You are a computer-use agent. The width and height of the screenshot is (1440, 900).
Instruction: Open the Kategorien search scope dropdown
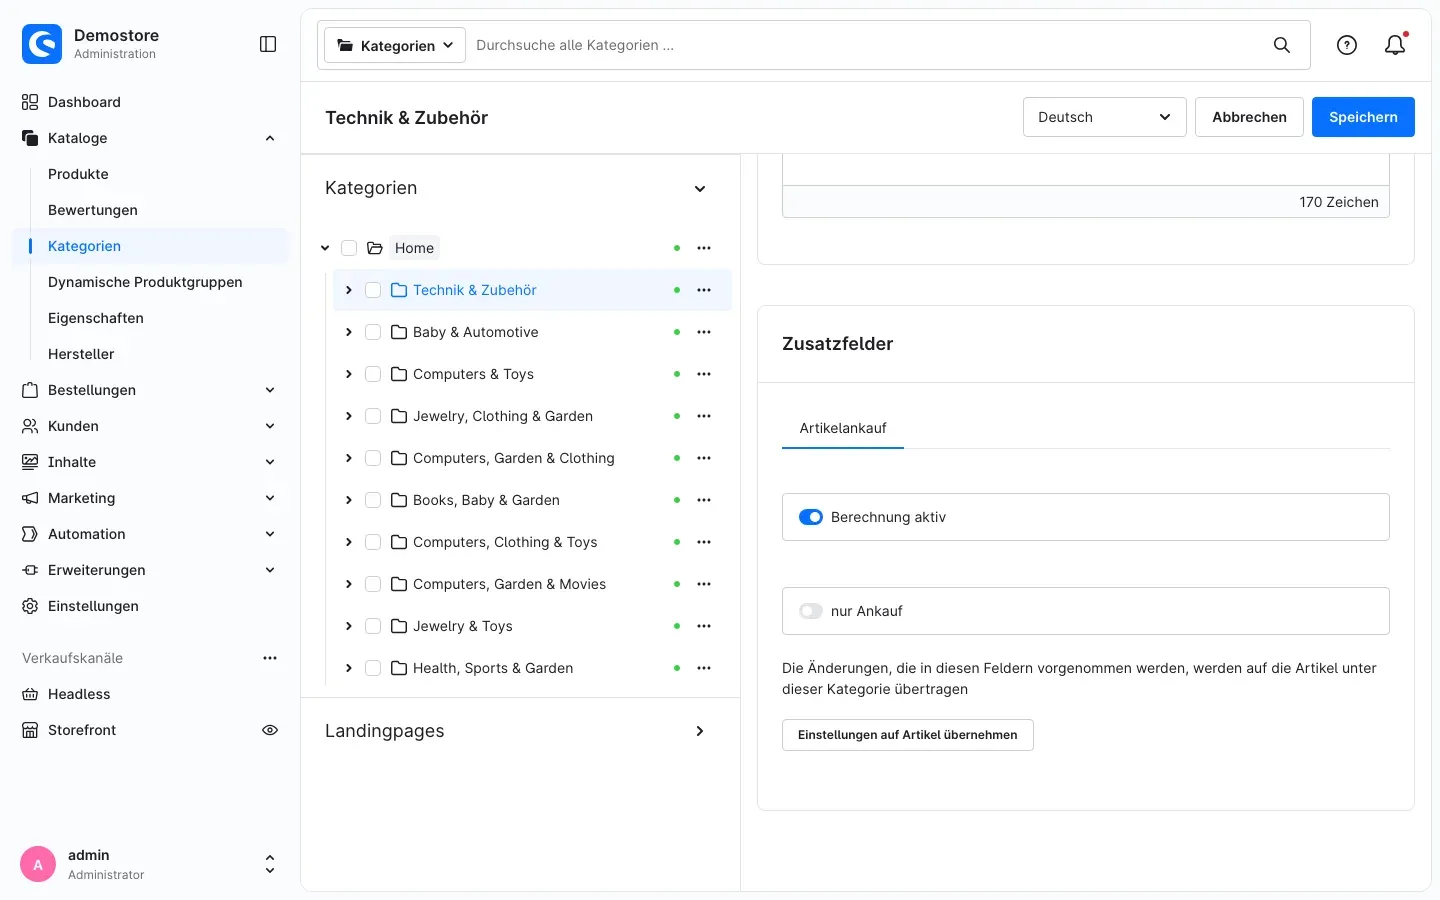tap(395, 45)
